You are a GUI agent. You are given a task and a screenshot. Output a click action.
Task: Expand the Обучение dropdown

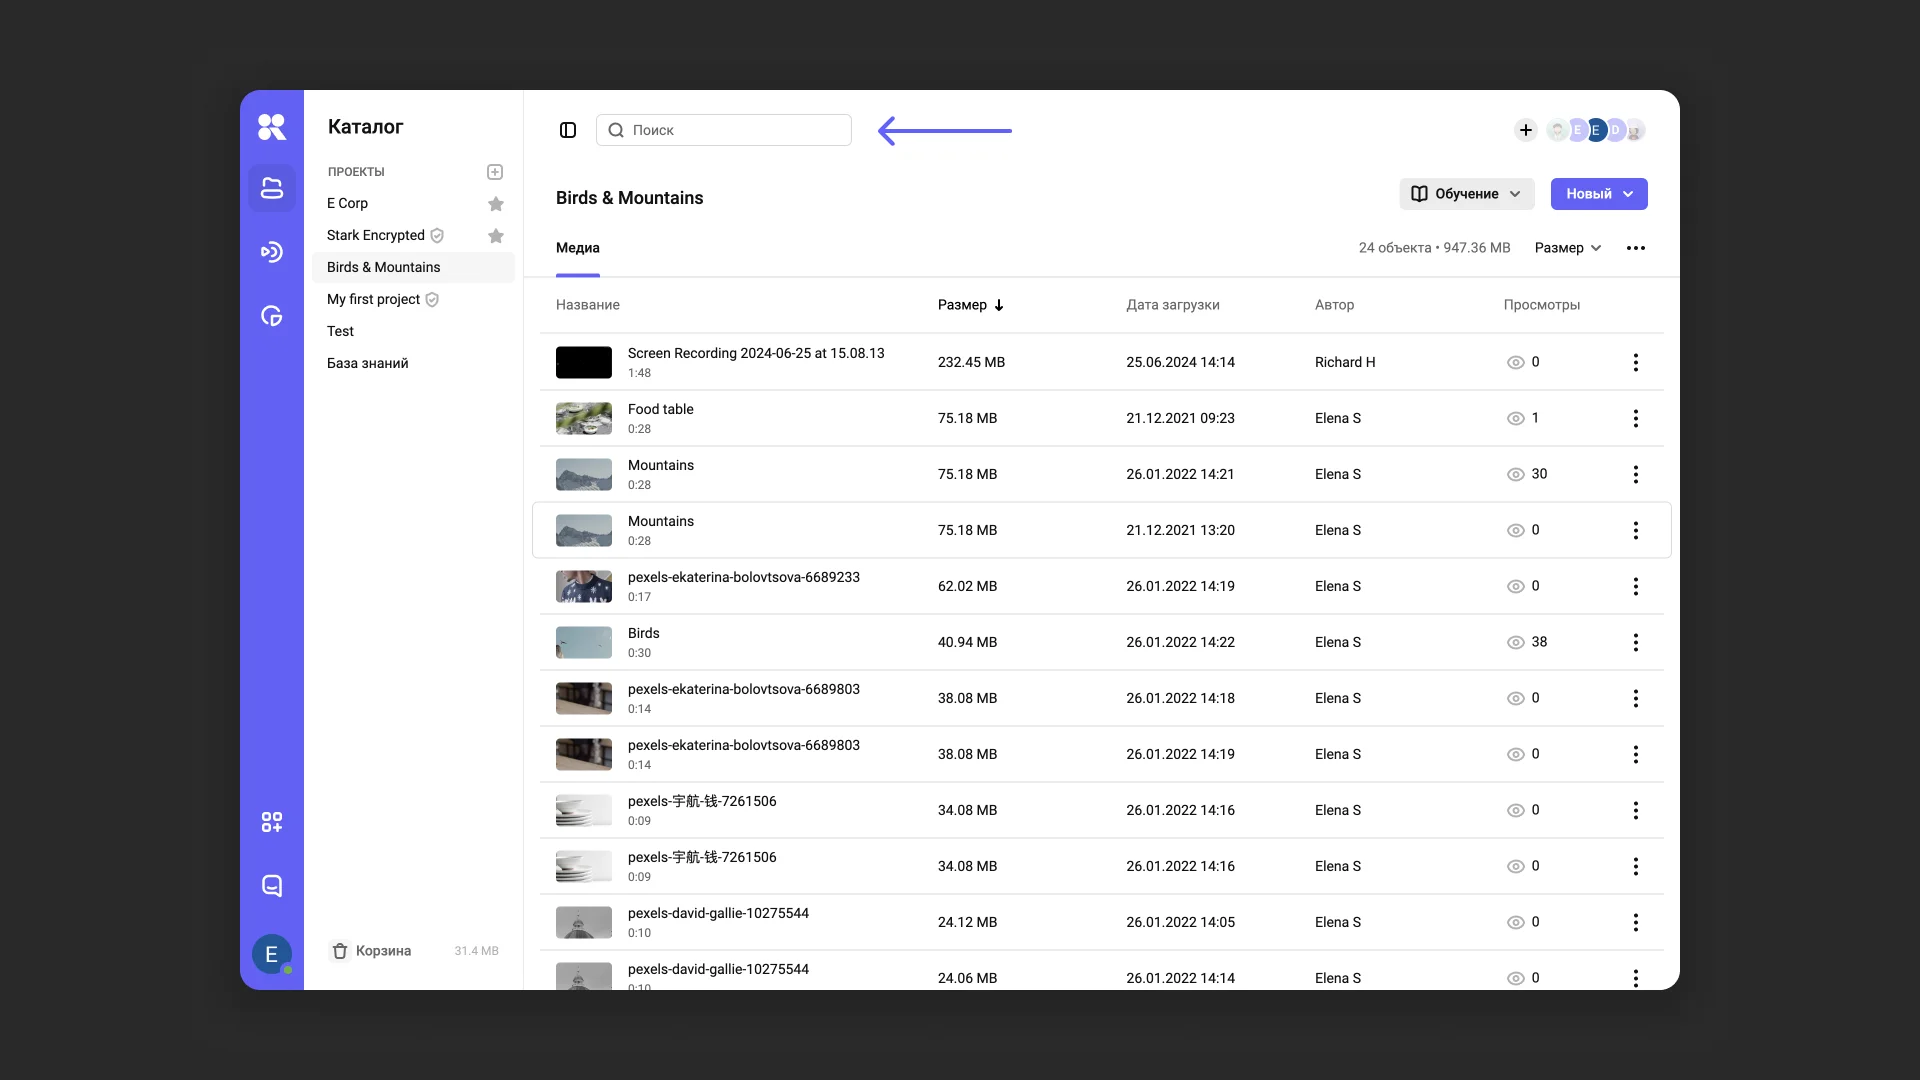pyautogui.click(x=1466, y=194)
